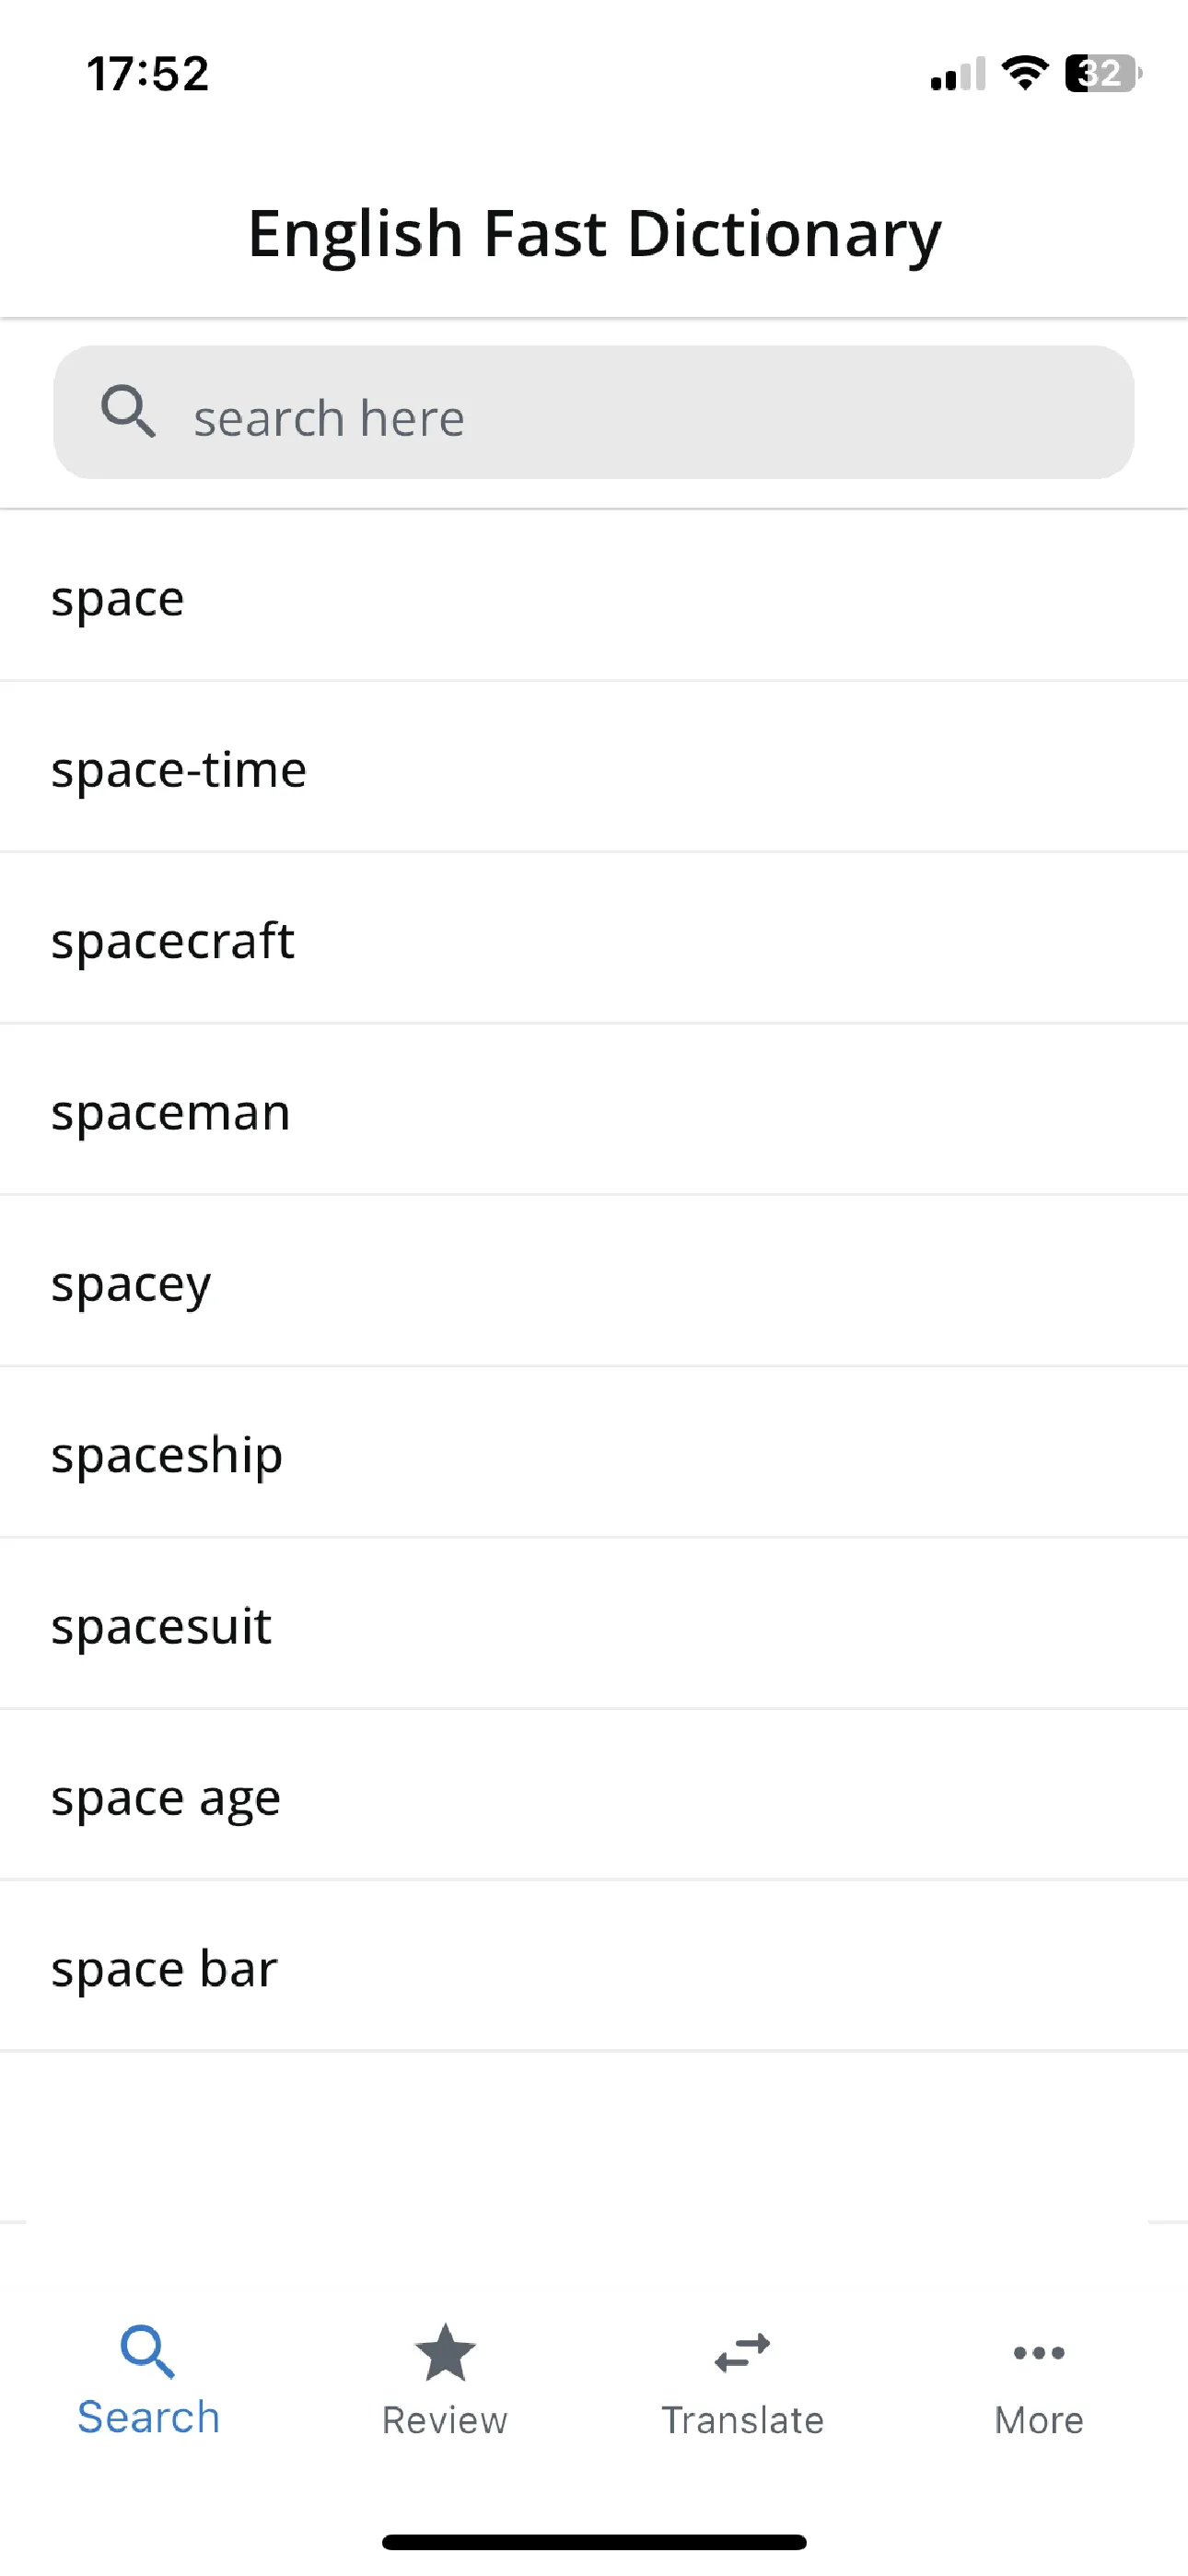The image size is (1188, 2576).
Task: Open the Review star icon
Action: (445, 2352)
